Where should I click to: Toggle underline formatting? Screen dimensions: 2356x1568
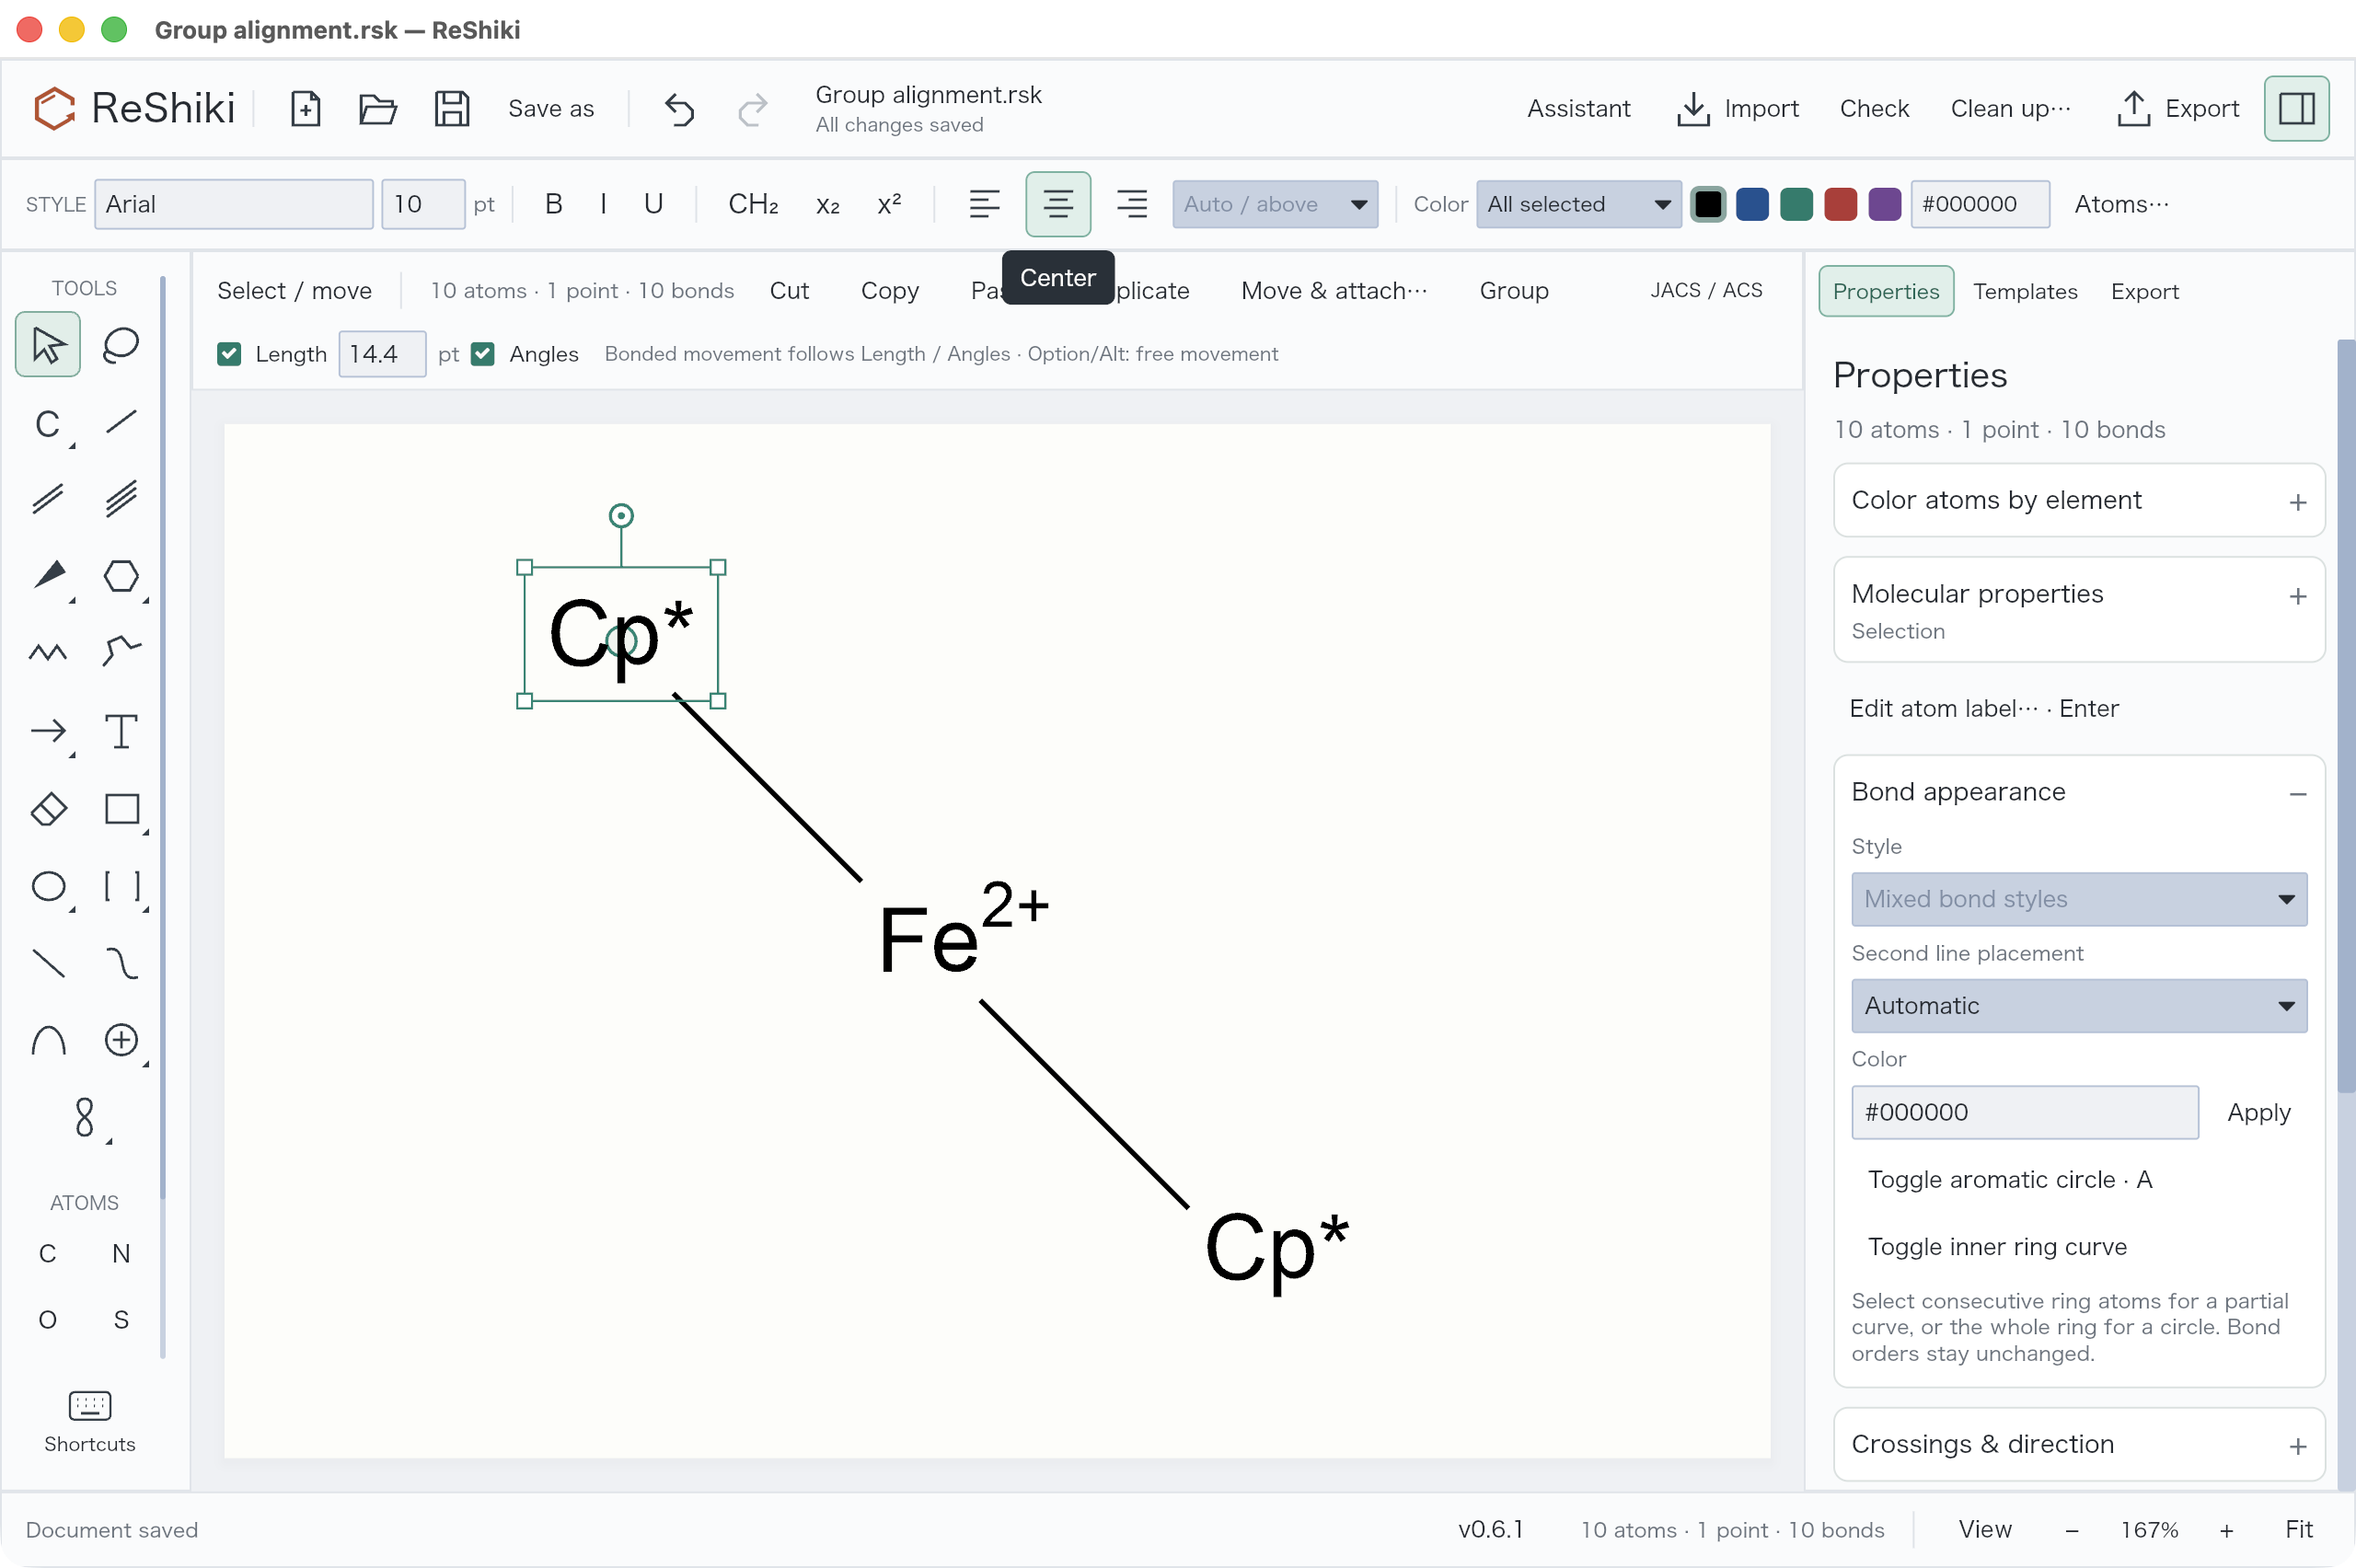coord(653,204)
